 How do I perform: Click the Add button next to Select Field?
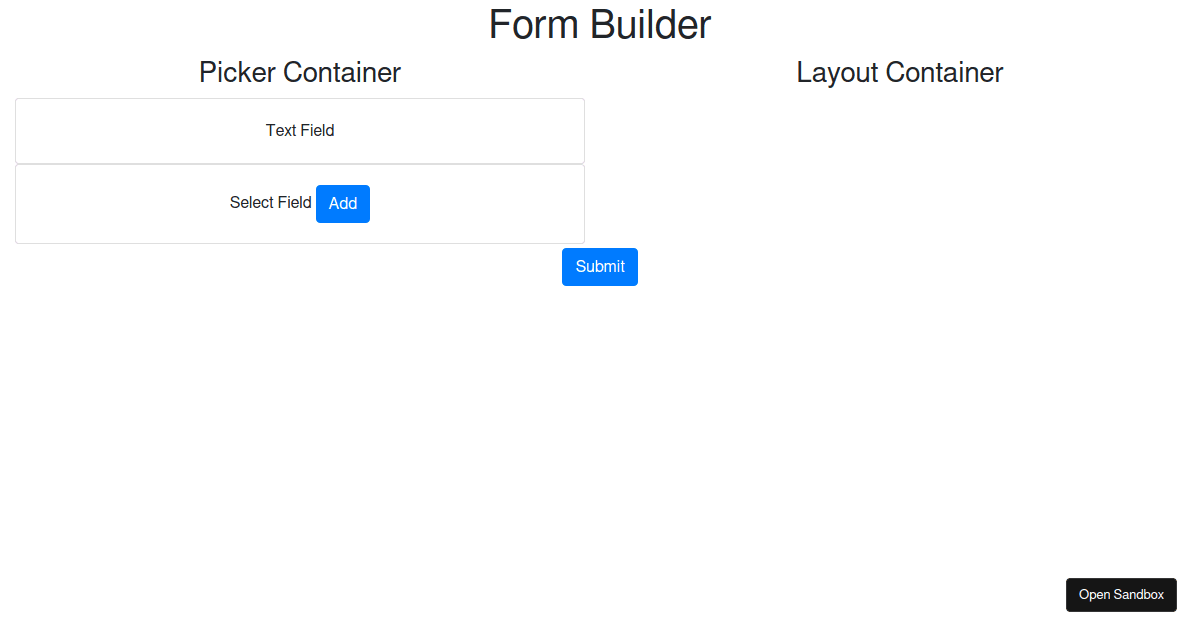point(343,204)
